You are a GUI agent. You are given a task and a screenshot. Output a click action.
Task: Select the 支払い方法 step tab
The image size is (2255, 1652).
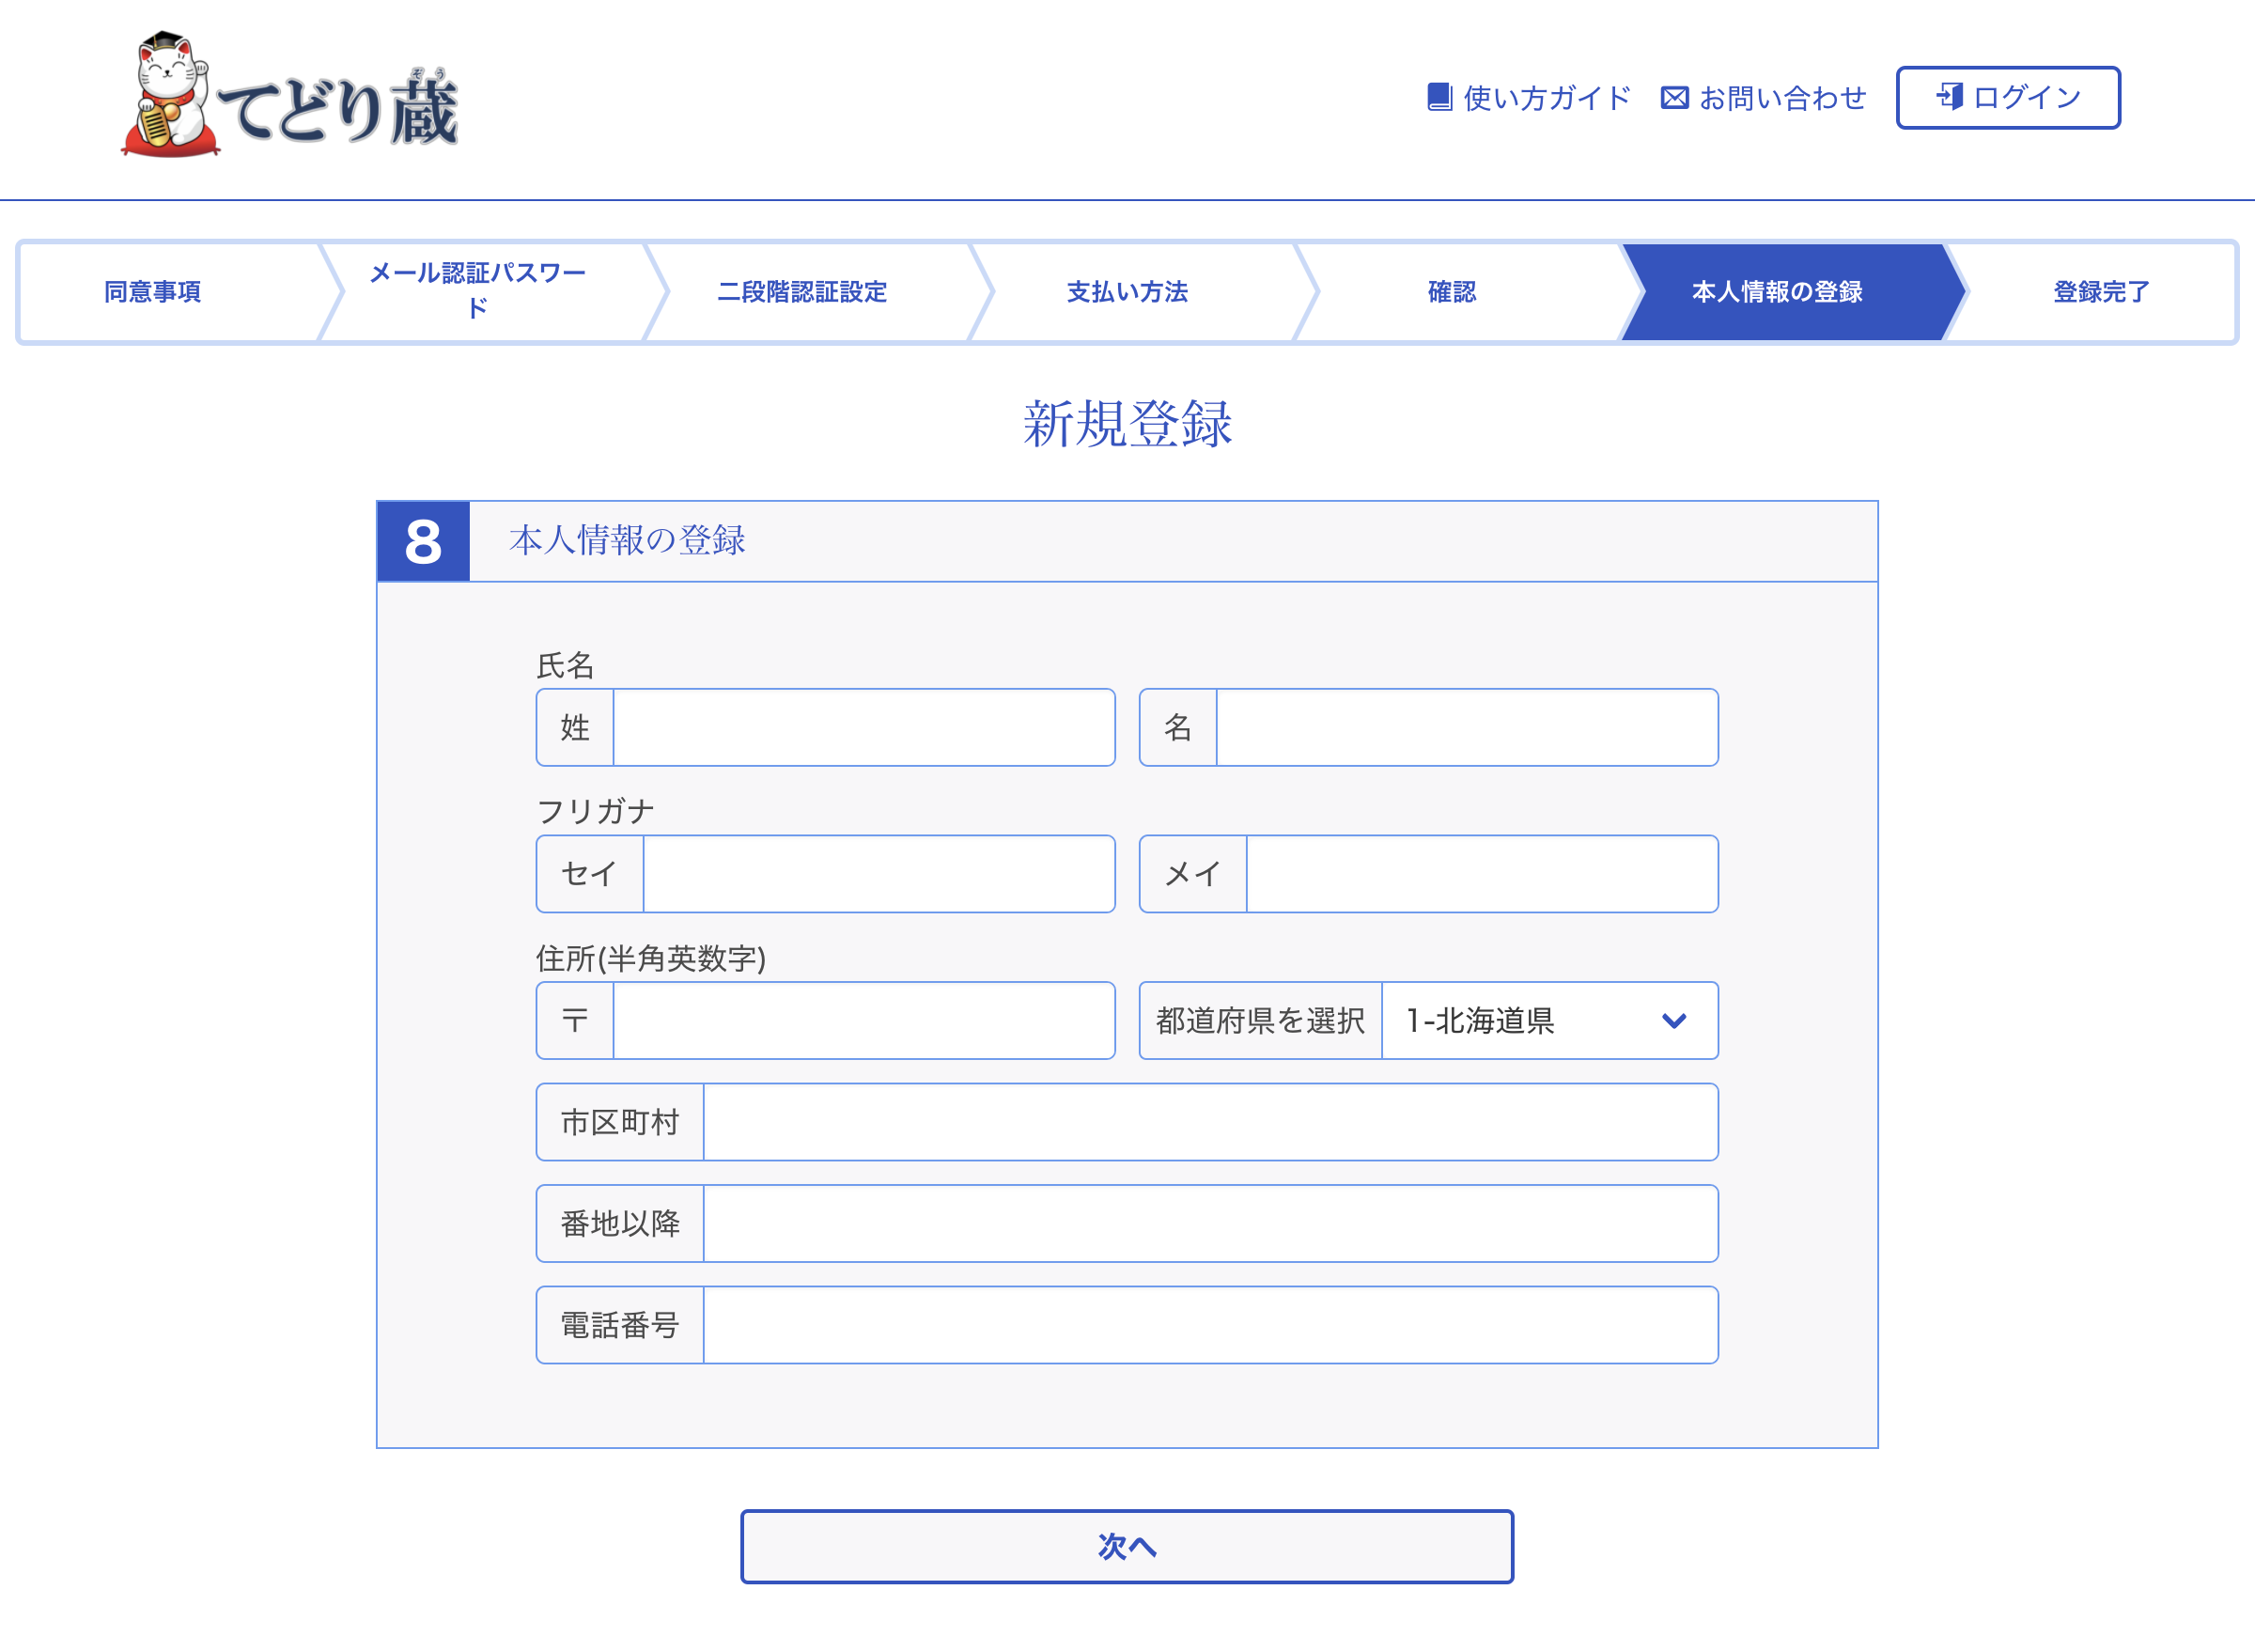[x=1127, y=292]
